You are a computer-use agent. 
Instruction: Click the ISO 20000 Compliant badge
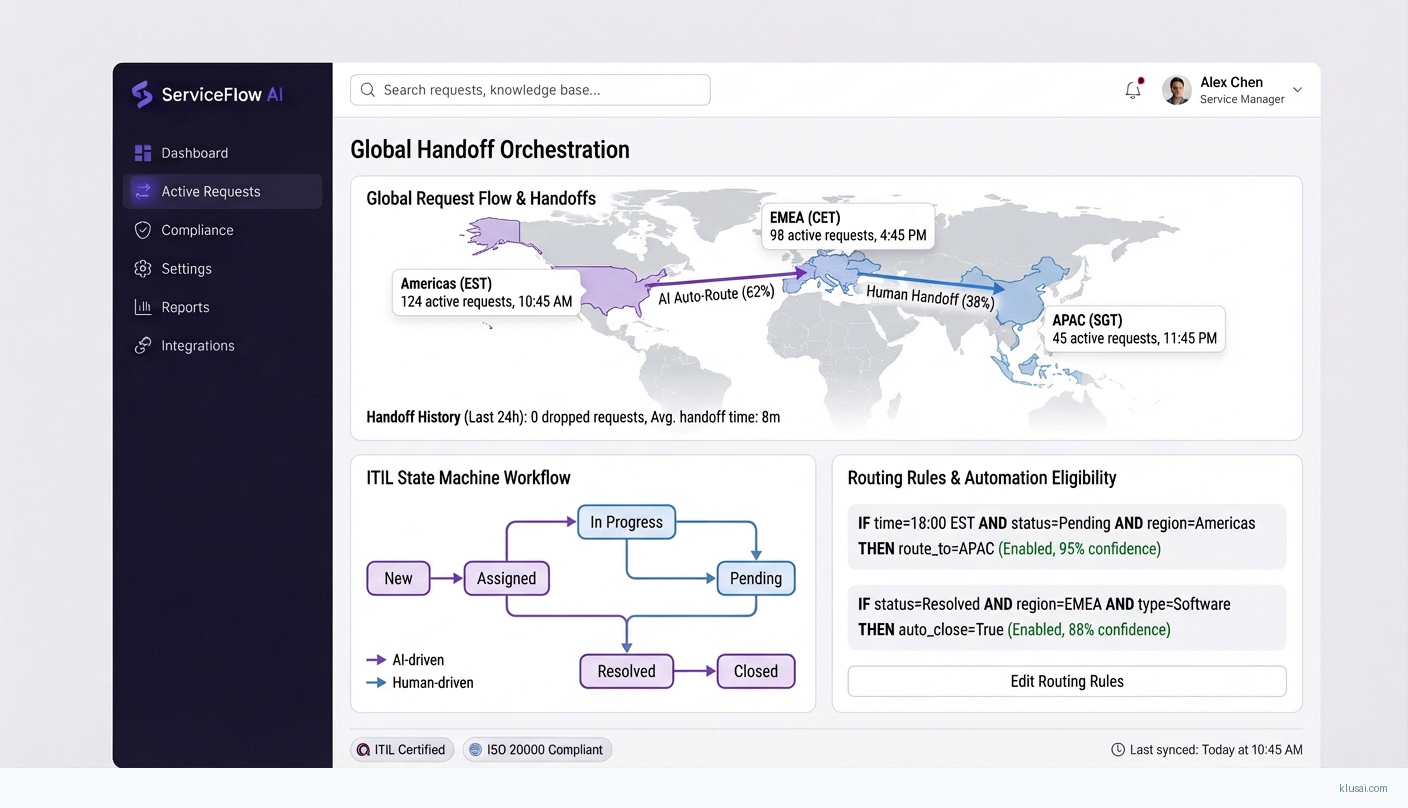click(537, 750)
